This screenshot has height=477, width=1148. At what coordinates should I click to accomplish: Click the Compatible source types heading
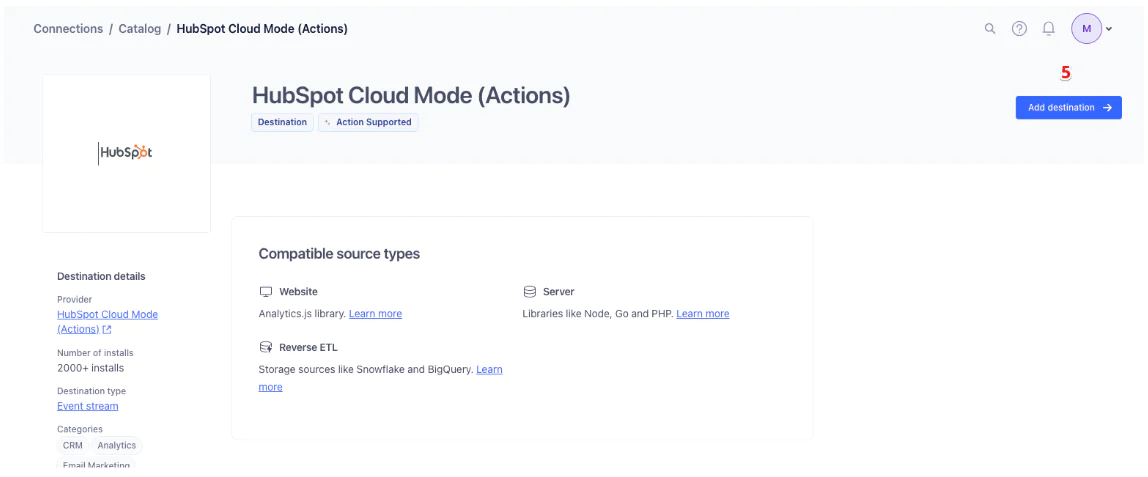click(x=339, y=254)
